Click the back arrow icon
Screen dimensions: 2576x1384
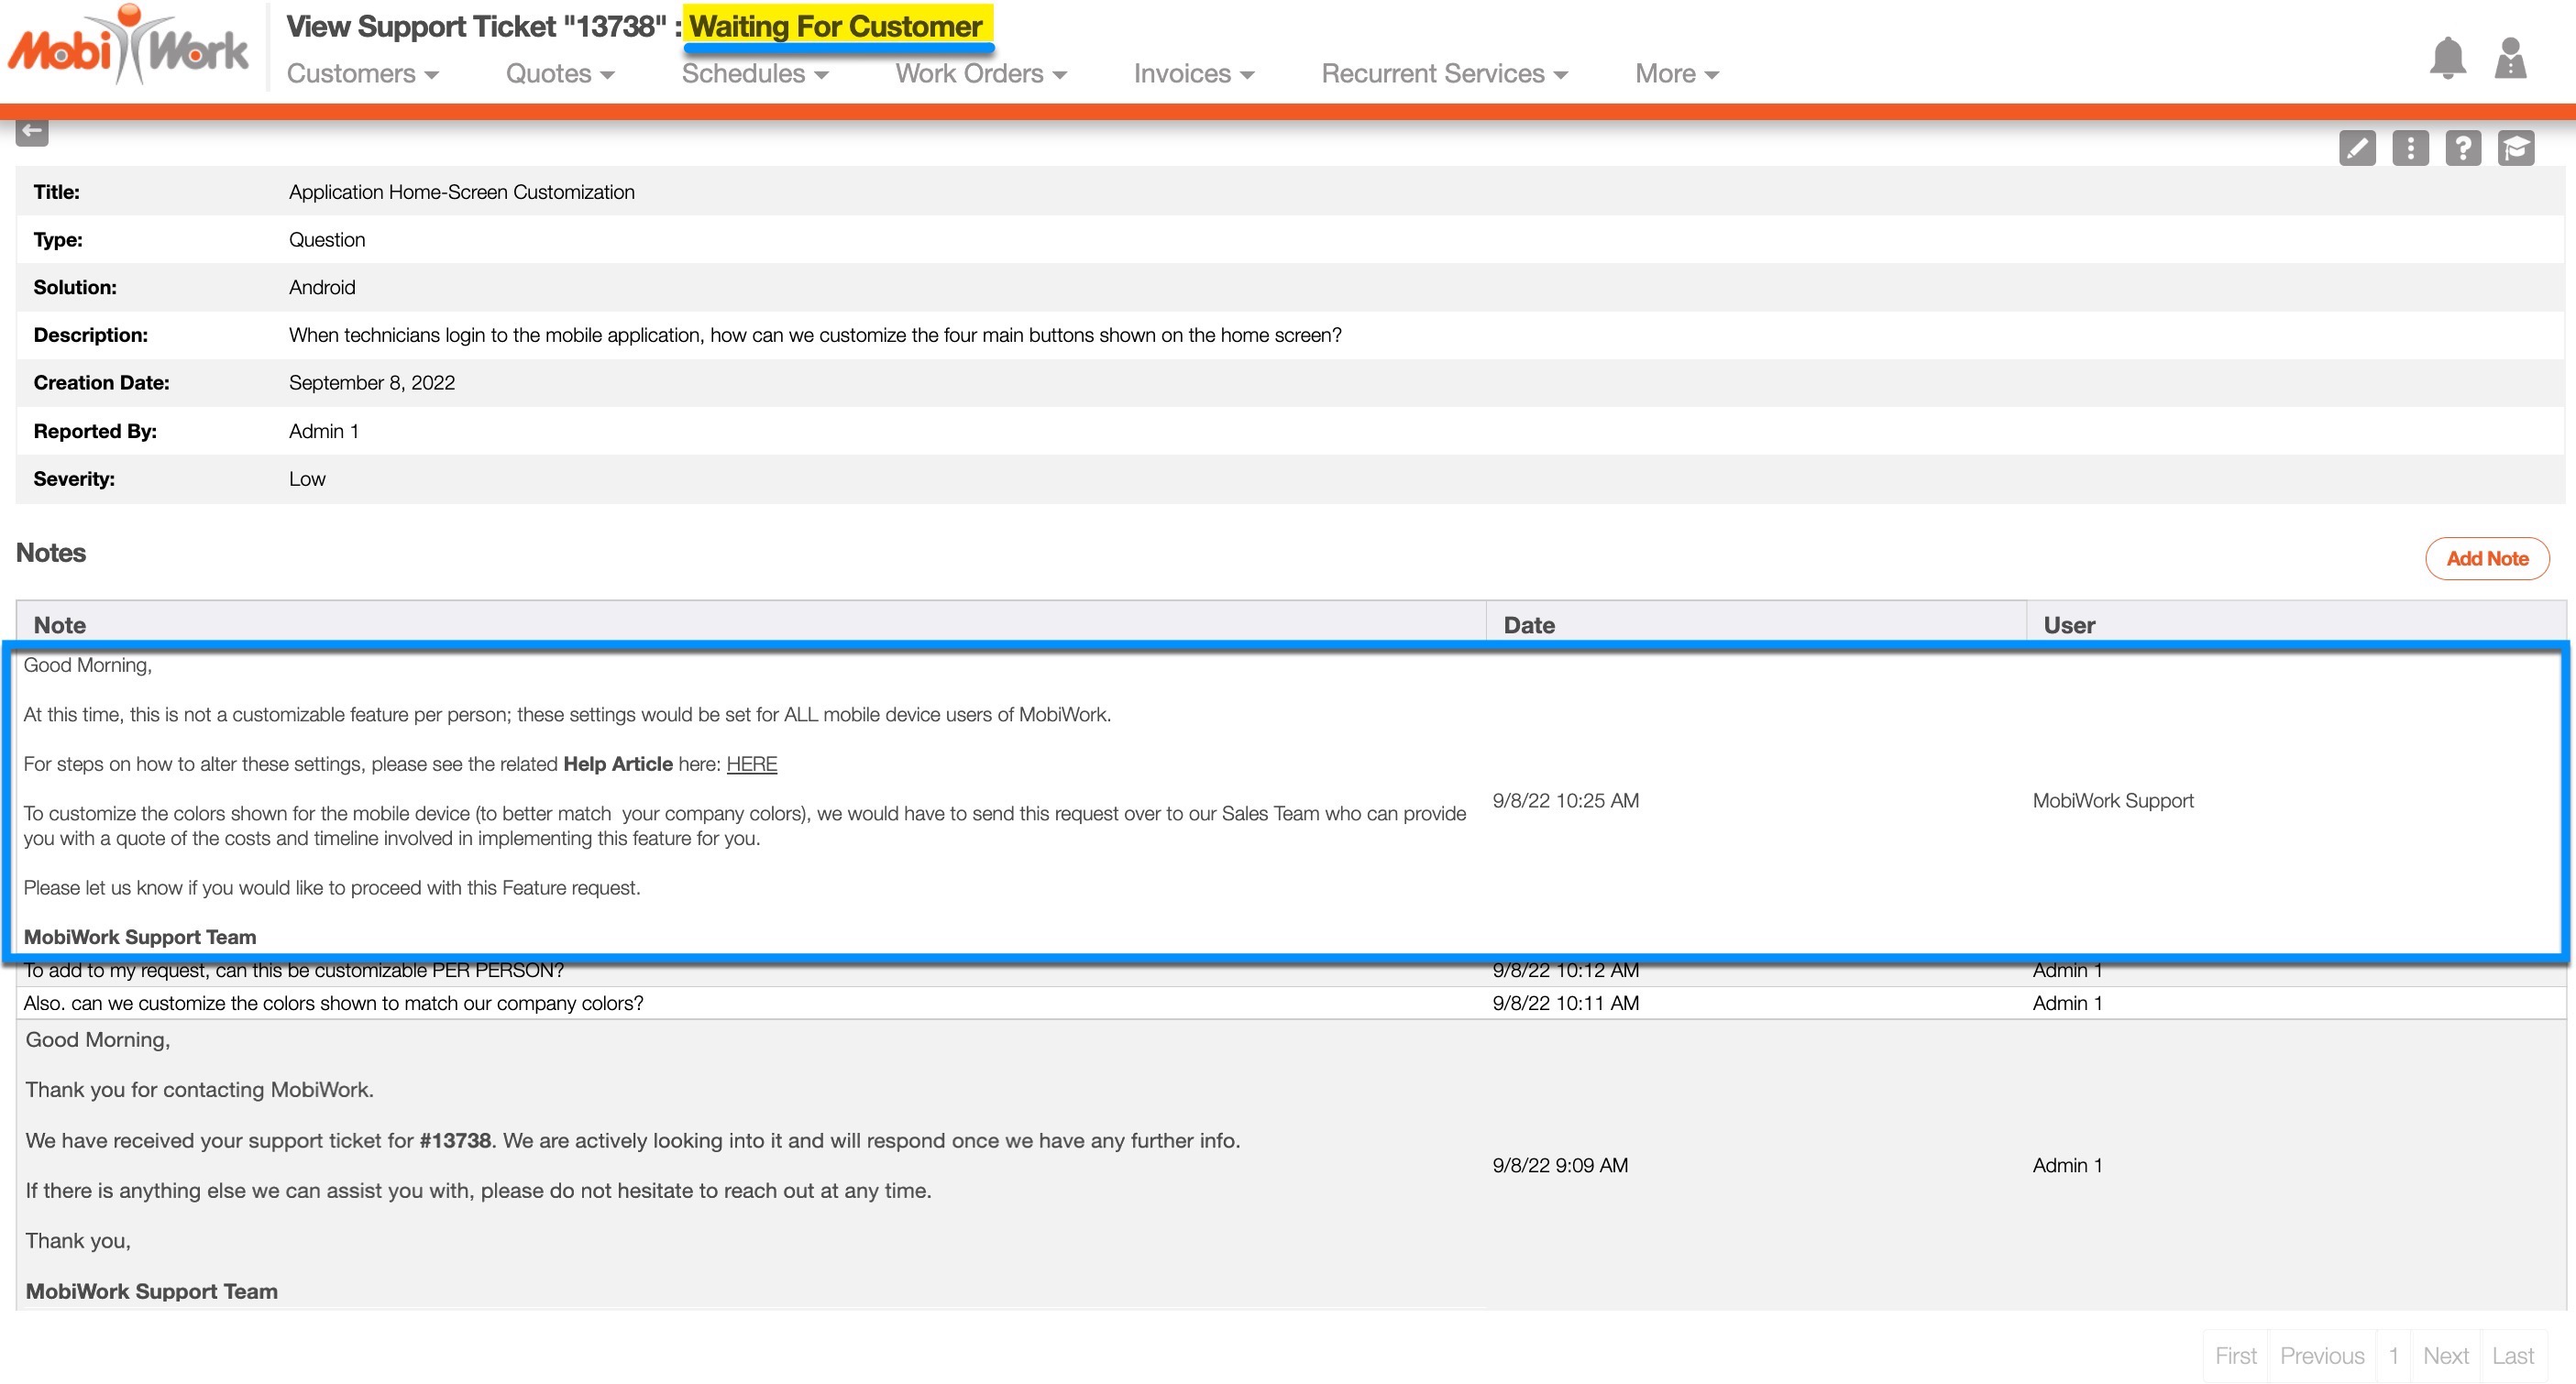click(32, 131)
